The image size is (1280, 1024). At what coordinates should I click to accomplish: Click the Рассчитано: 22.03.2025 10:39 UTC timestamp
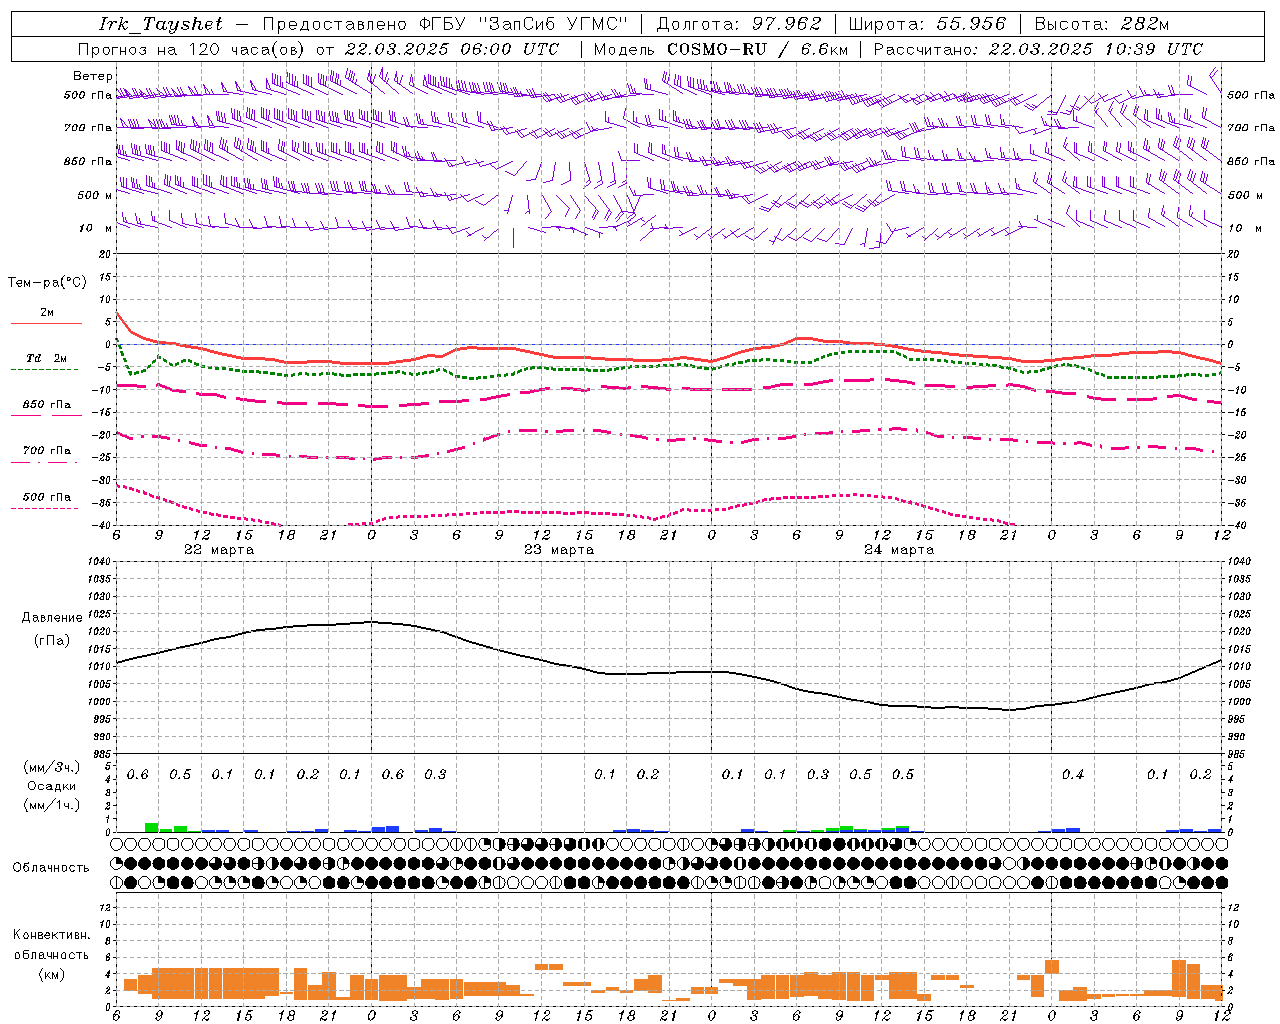1038,49
